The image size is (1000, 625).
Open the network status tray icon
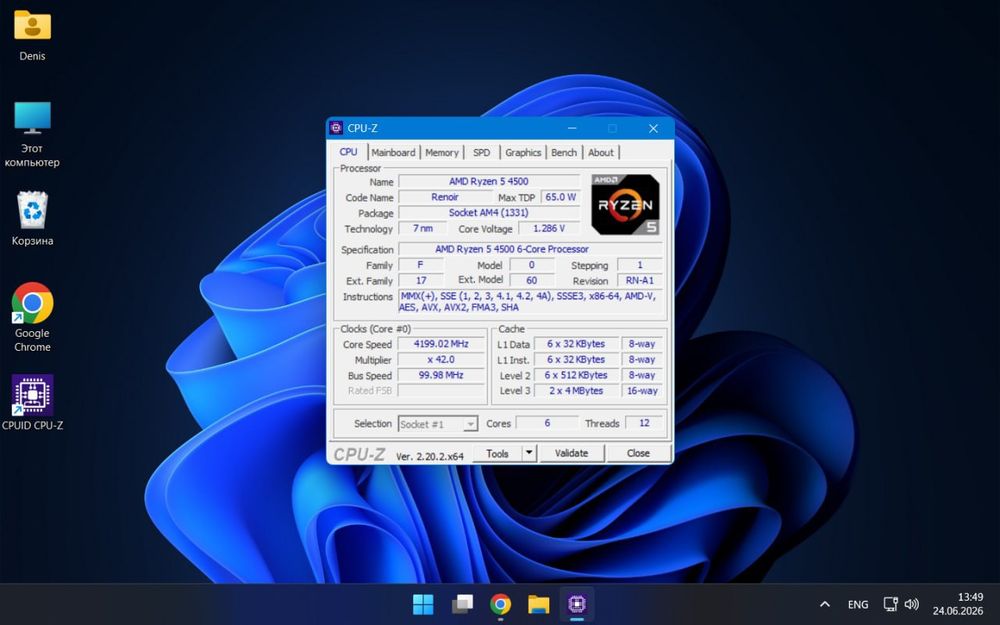click(x=890, y=604)
